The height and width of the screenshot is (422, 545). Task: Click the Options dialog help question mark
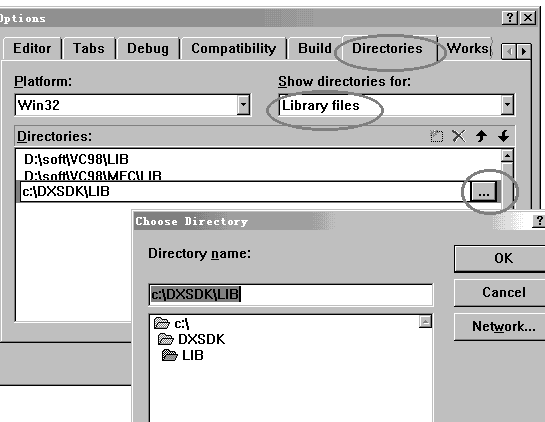click(x=510, y=17)
